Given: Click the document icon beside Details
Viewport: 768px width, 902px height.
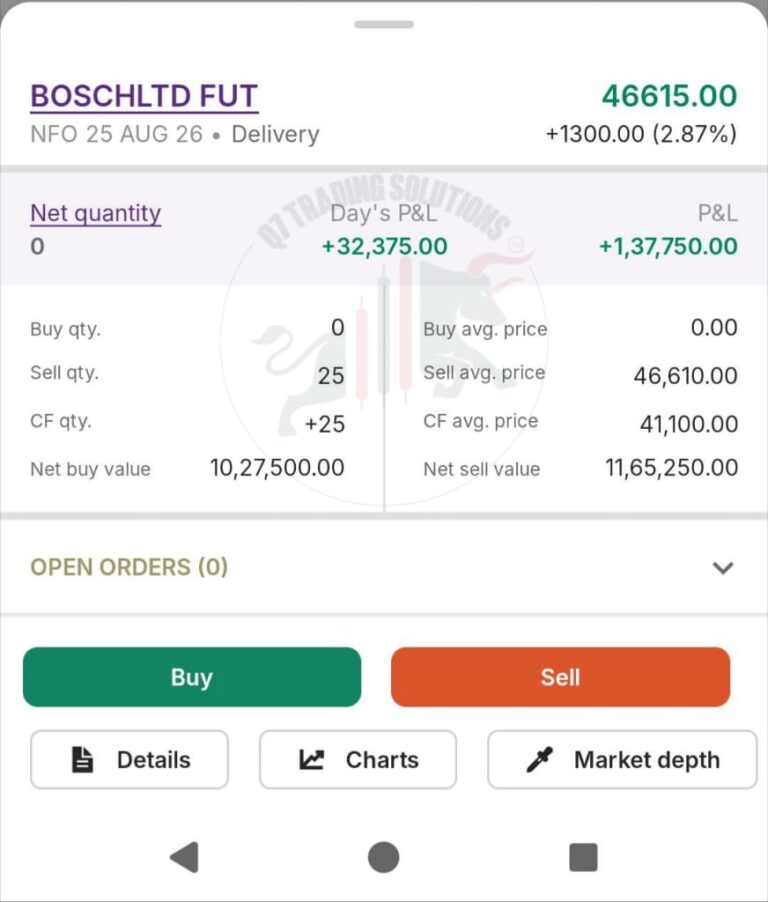Looking at the screenshot, I should pyautogui.click(x=82, y=759).
